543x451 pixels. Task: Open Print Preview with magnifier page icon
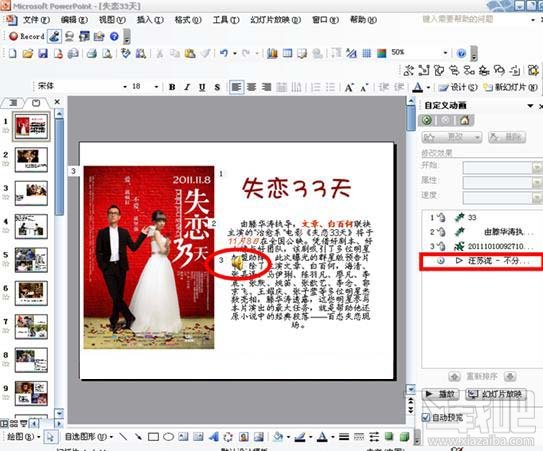point(107,53)
